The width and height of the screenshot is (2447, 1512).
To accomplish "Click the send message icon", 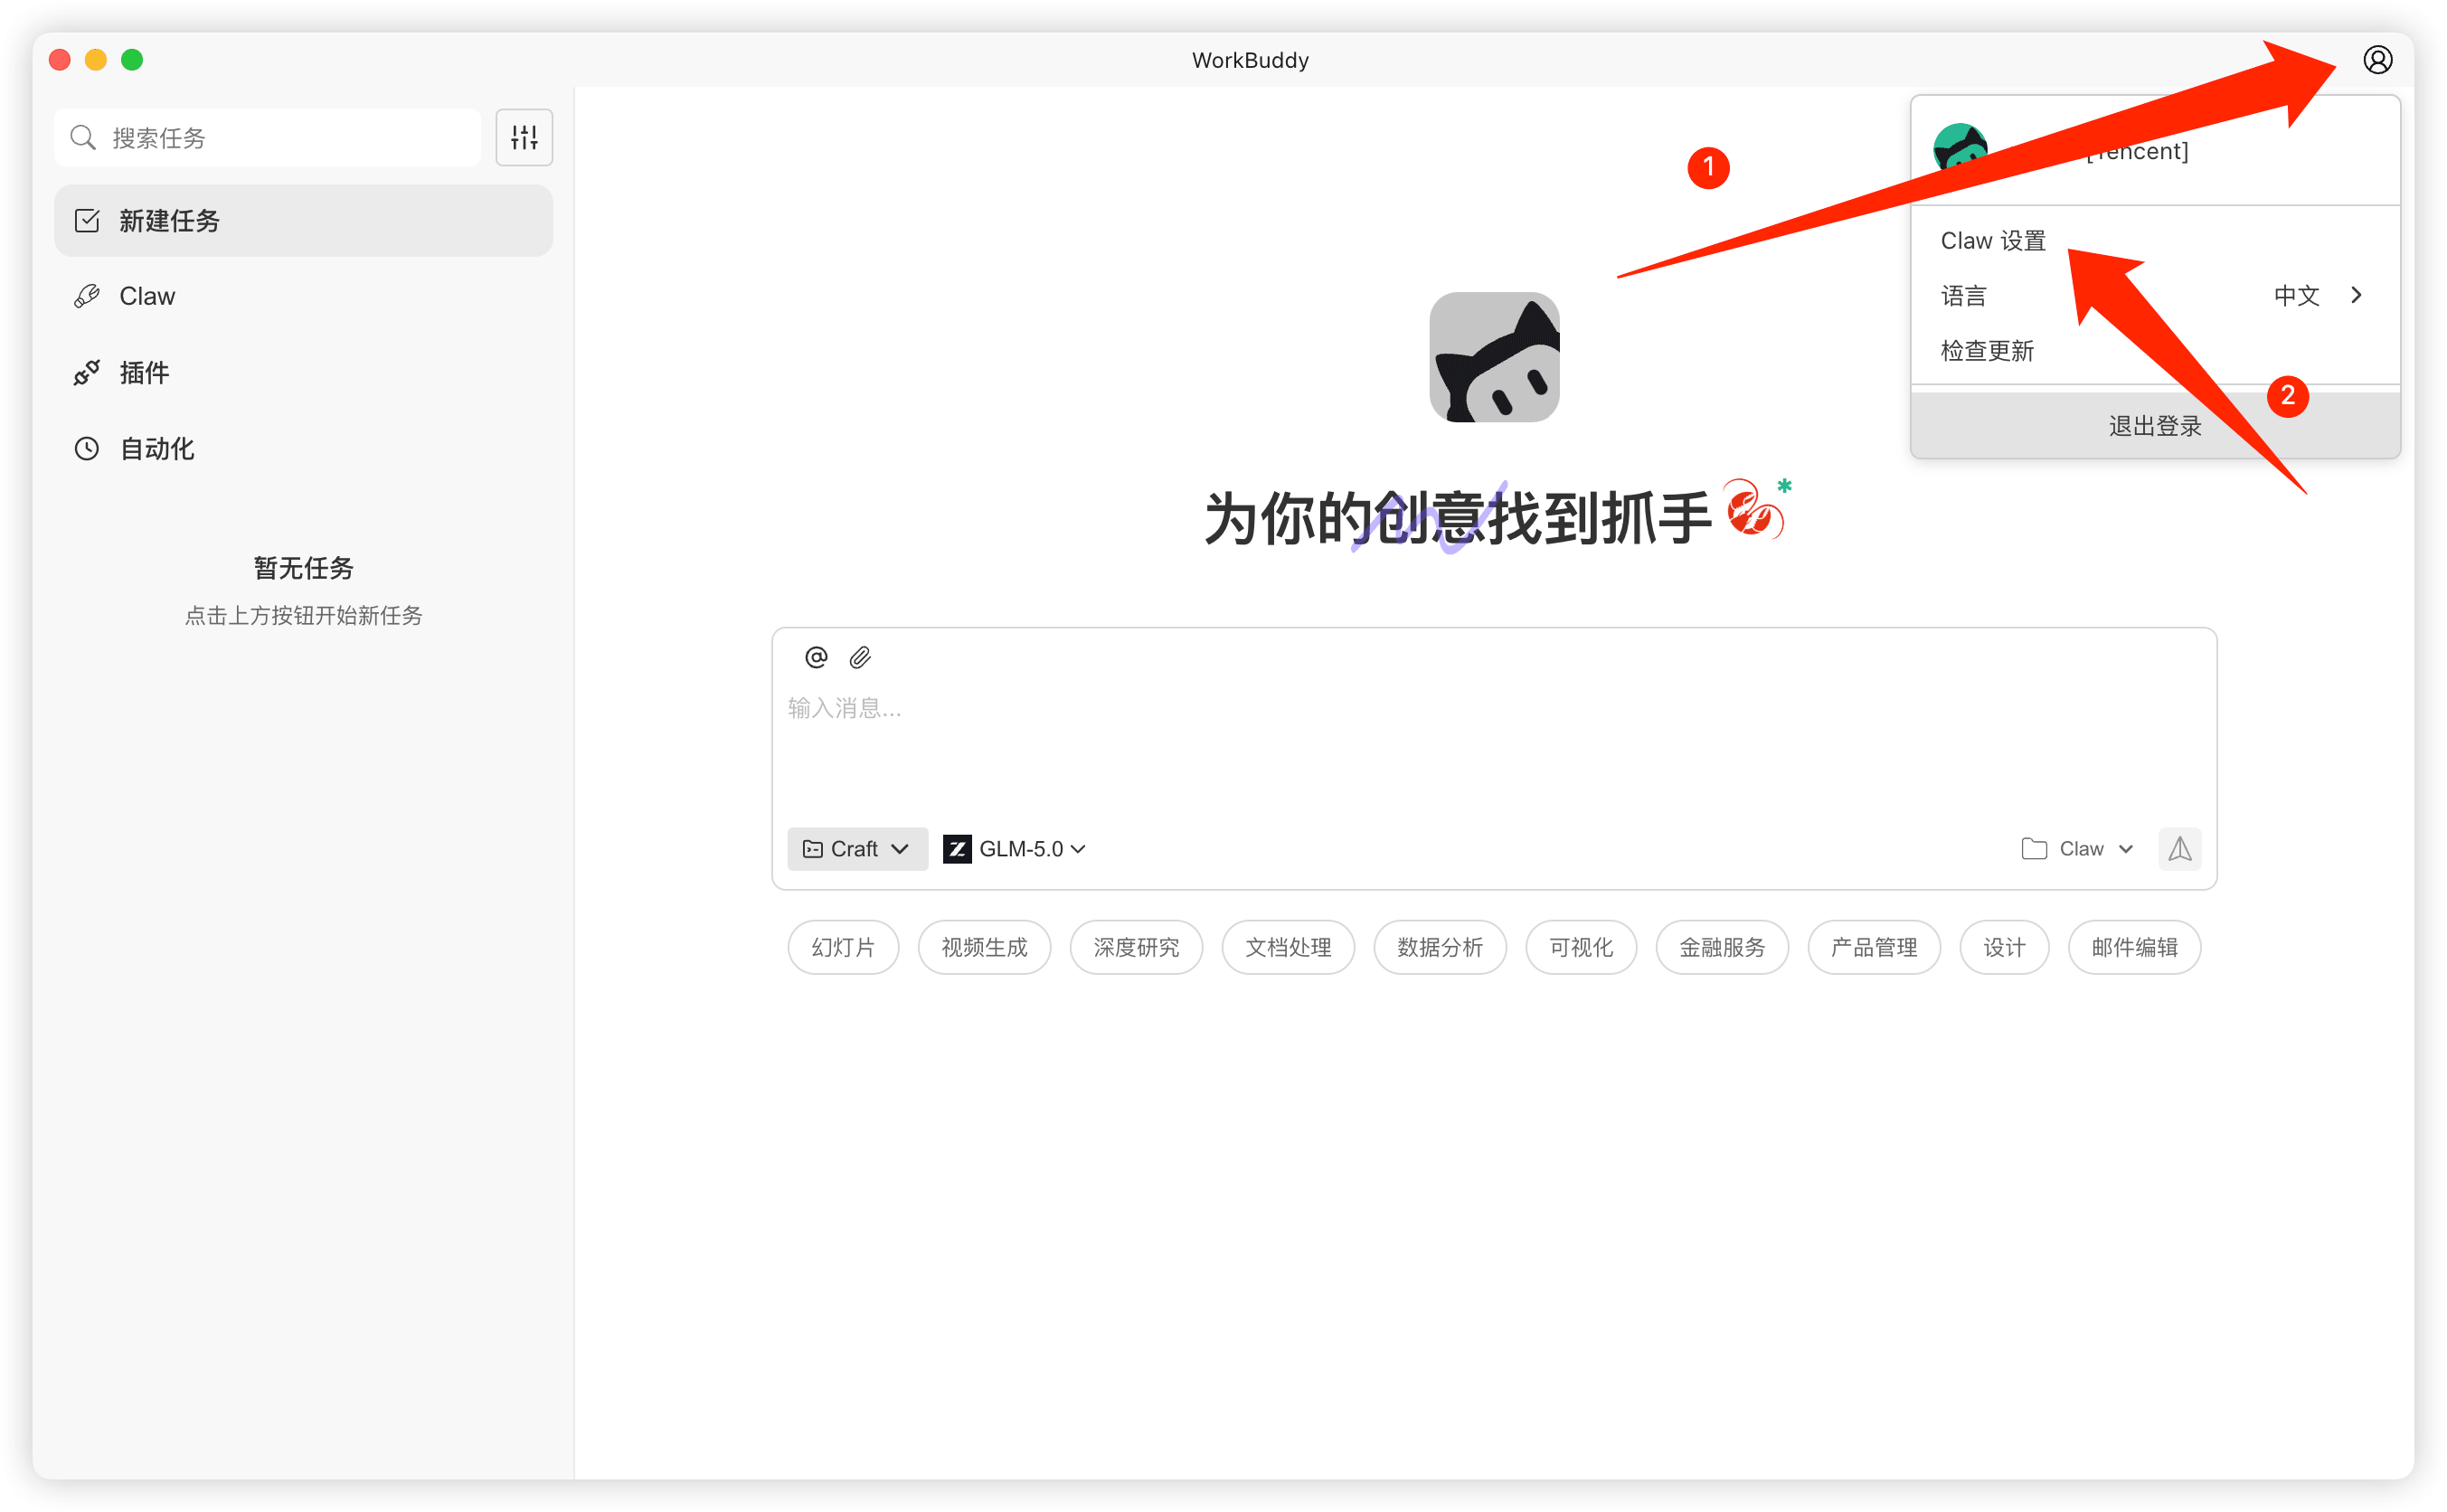I will pos(2180,848).
